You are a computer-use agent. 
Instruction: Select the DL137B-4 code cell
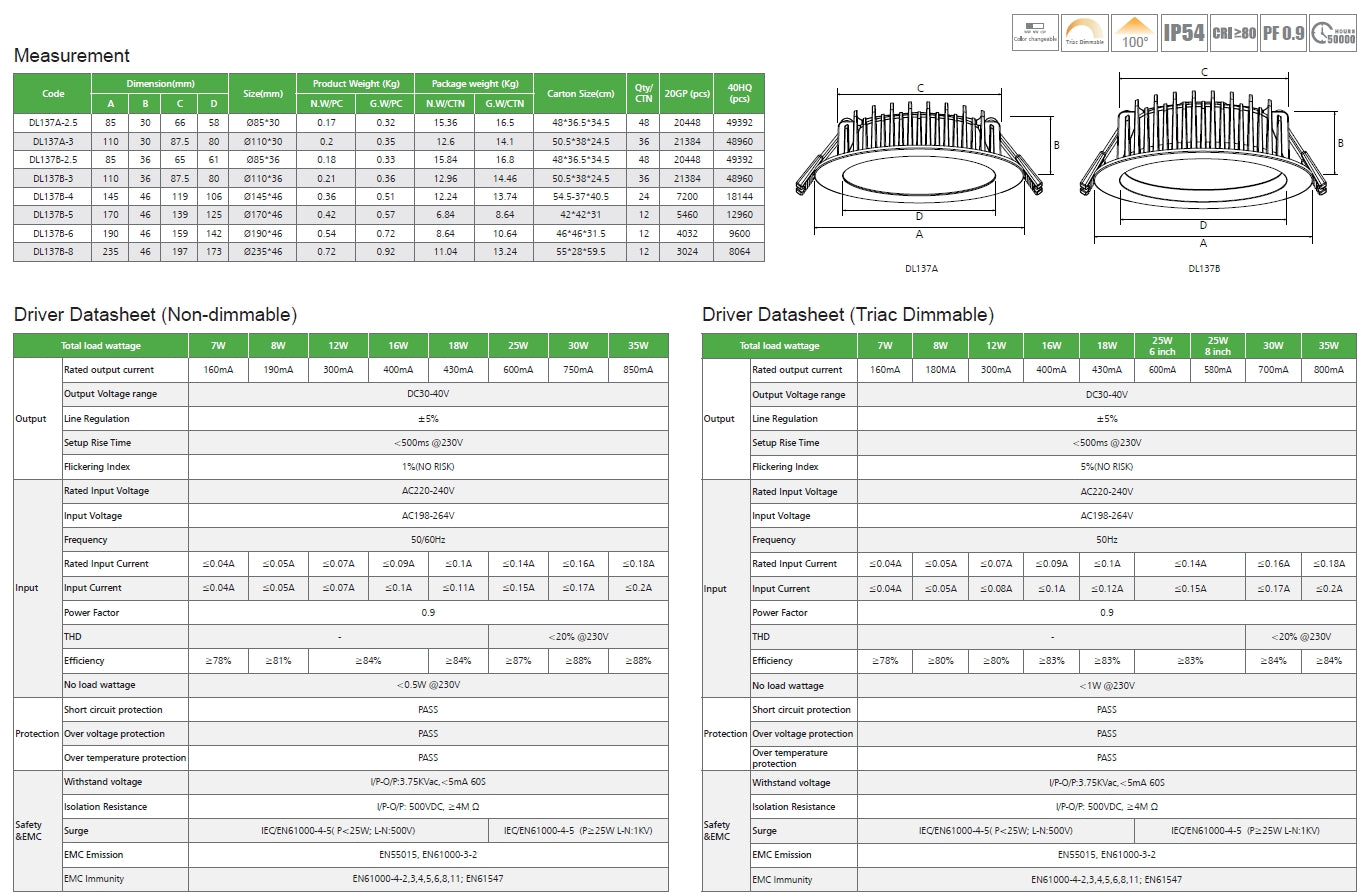[x=52, y=196]
